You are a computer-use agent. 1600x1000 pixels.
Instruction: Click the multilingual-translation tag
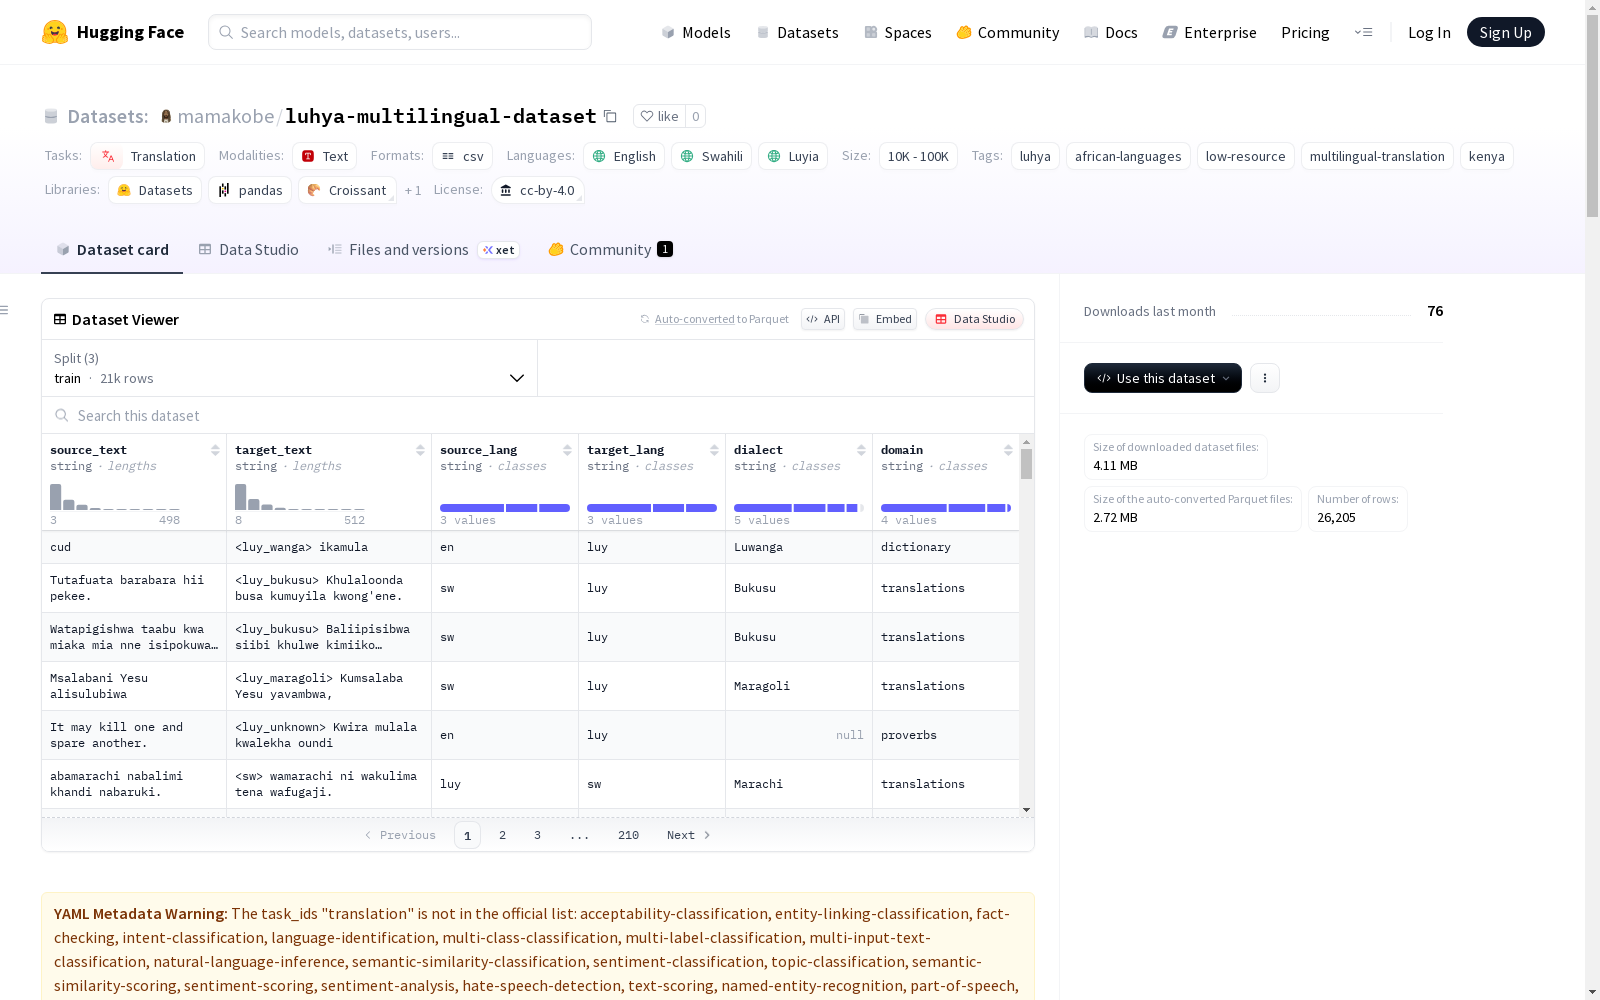point(1377,156)
